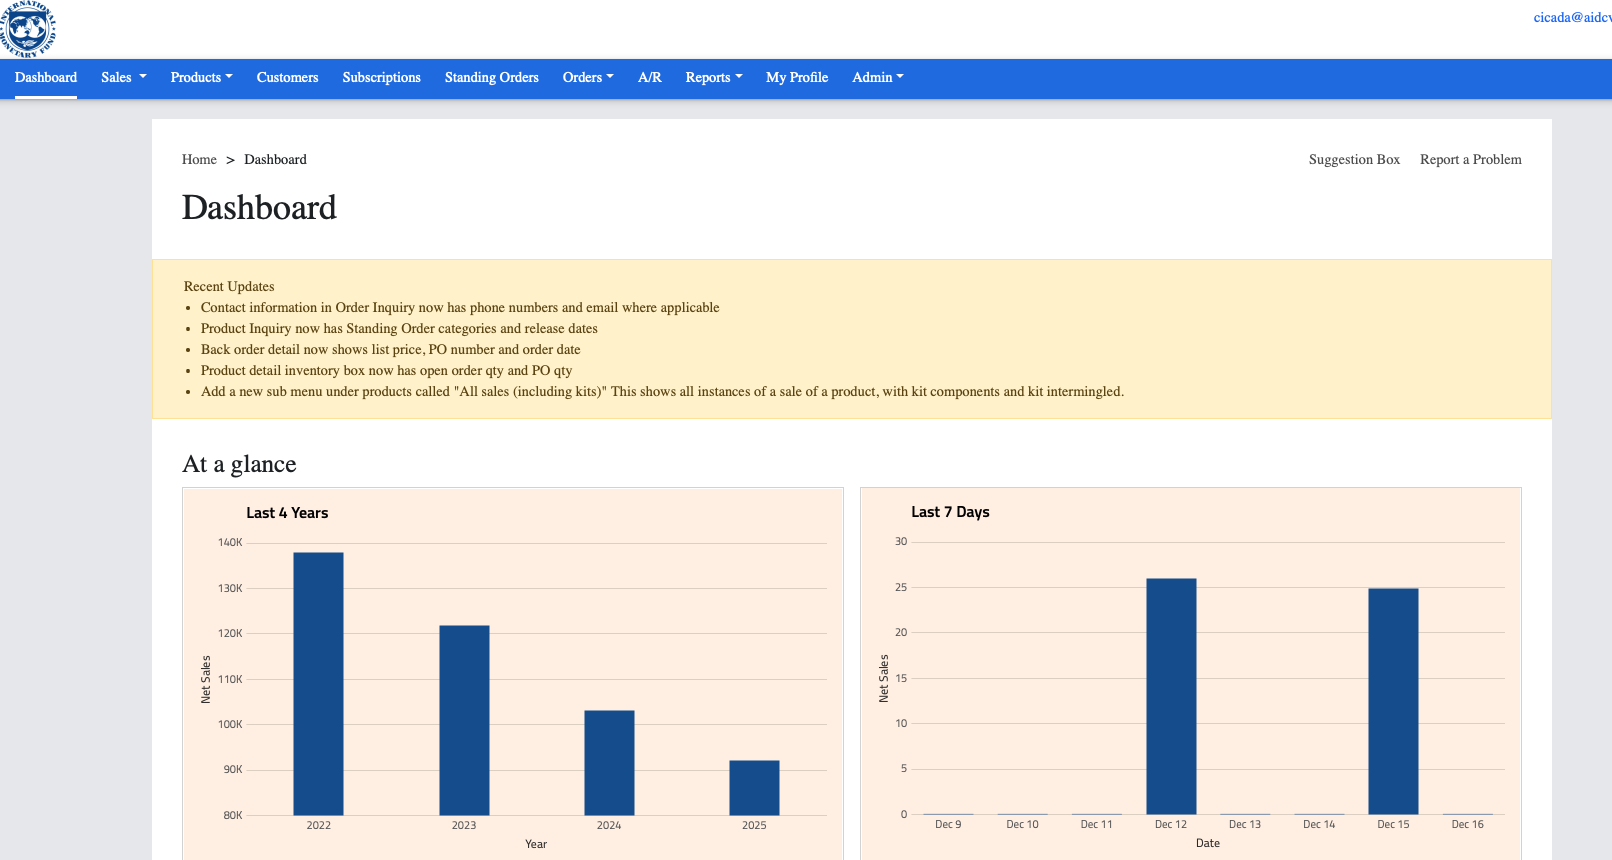Click the 'Last 4 Years' chart title
1612x860 pixels.
(x=287, y=513)
